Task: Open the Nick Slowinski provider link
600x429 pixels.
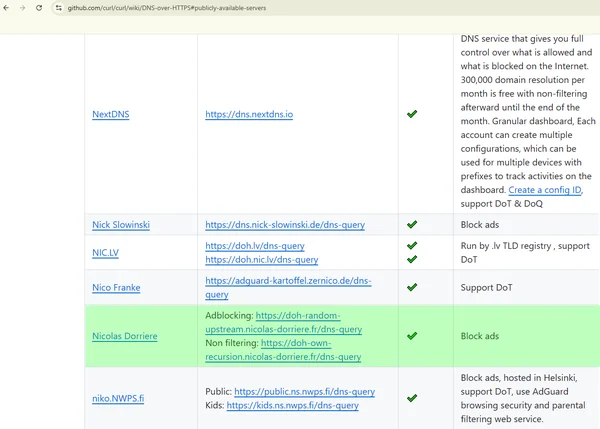Action: coord(121,225)
